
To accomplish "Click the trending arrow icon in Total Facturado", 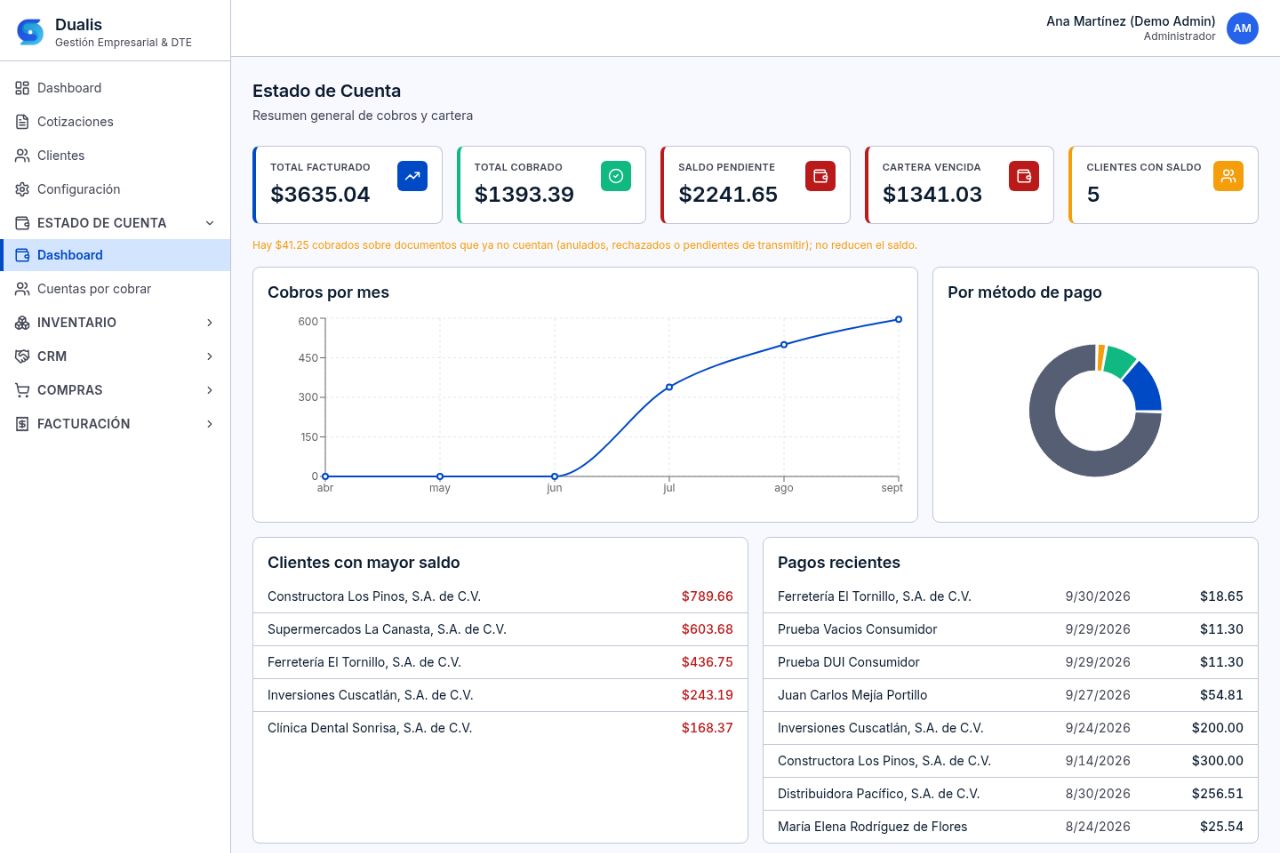I will [x=412, y=176].
